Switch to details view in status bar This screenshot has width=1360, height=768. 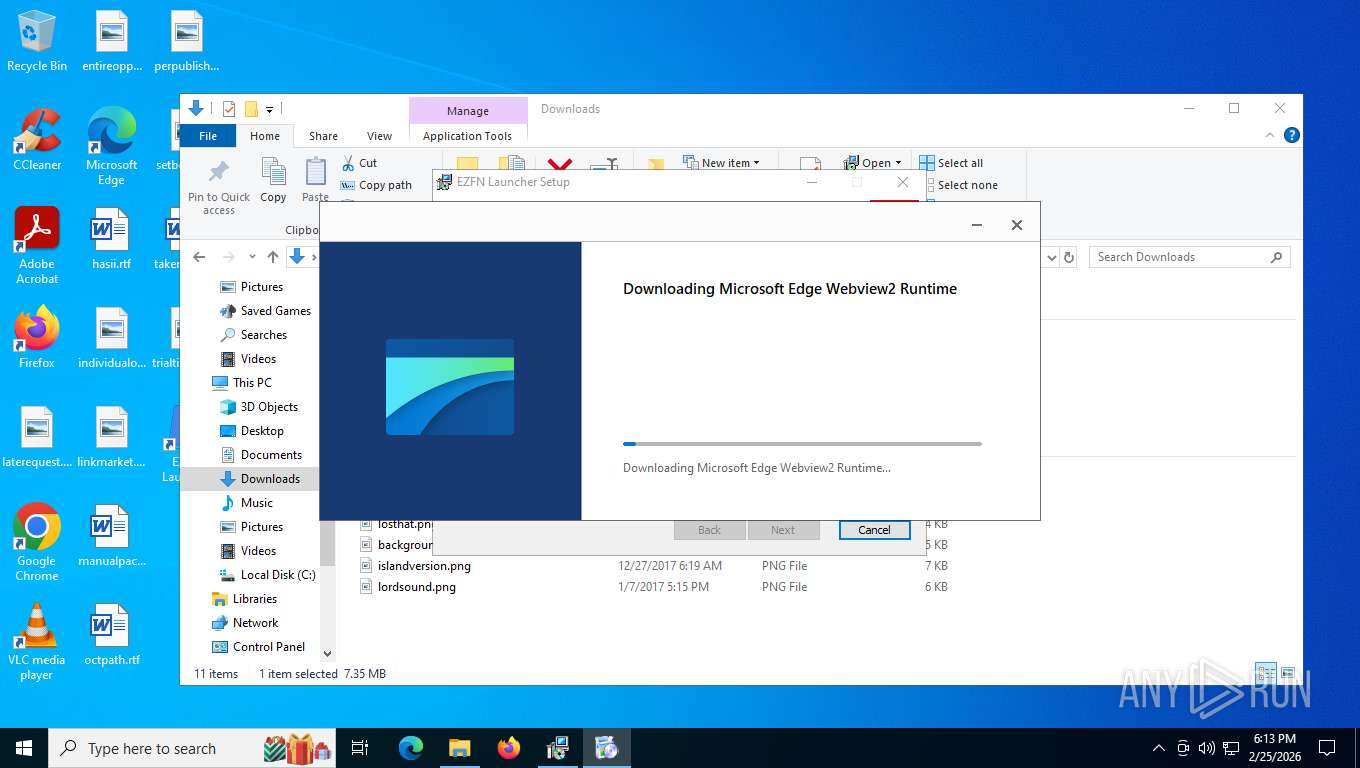[1266, 673]
